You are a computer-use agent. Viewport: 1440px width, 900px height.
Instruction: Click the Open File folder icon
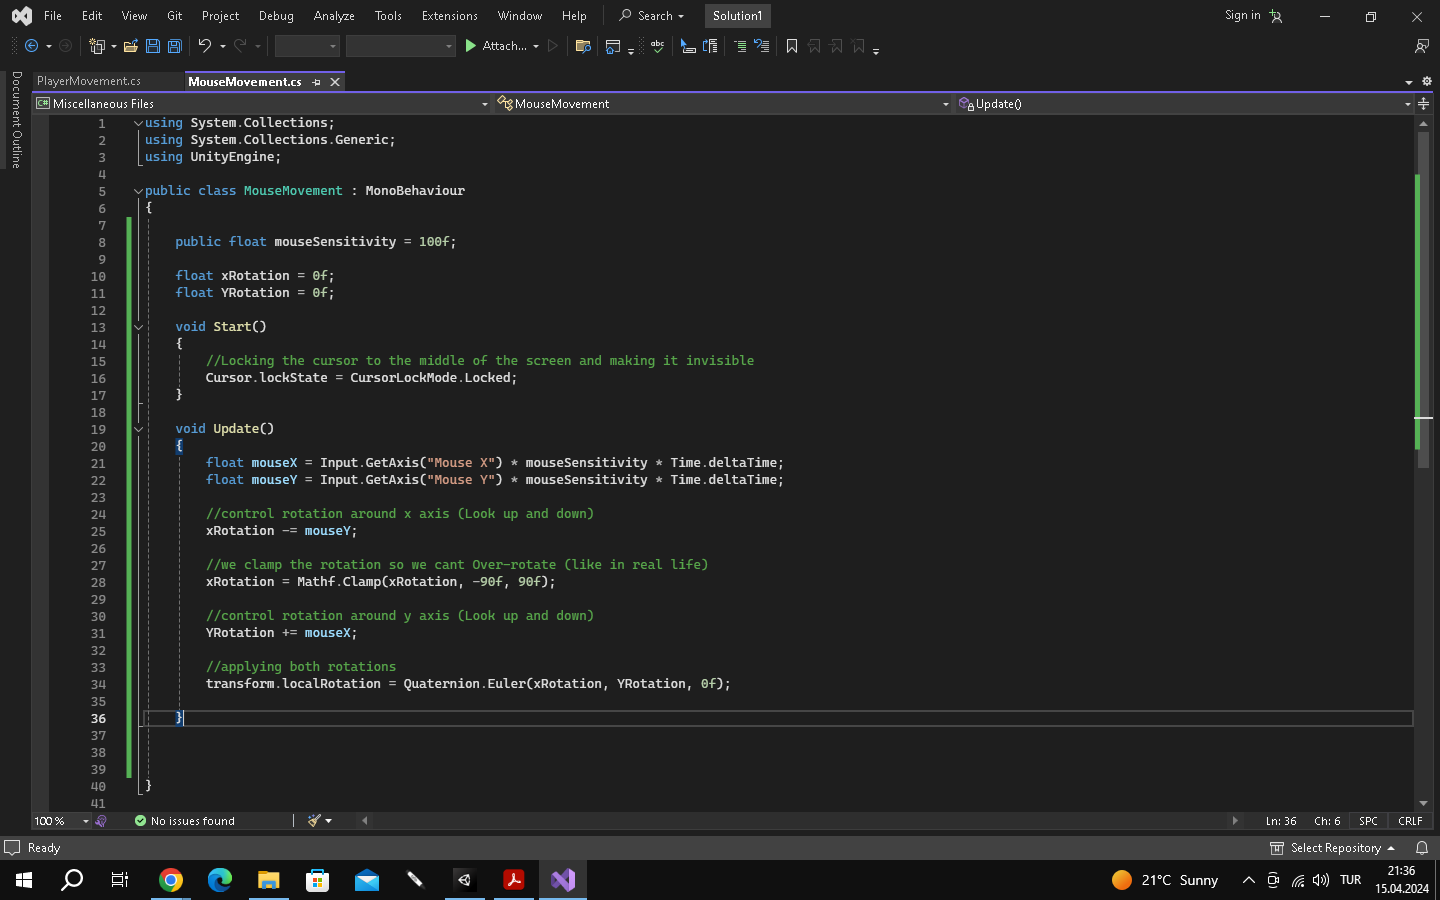pos(130,46)
